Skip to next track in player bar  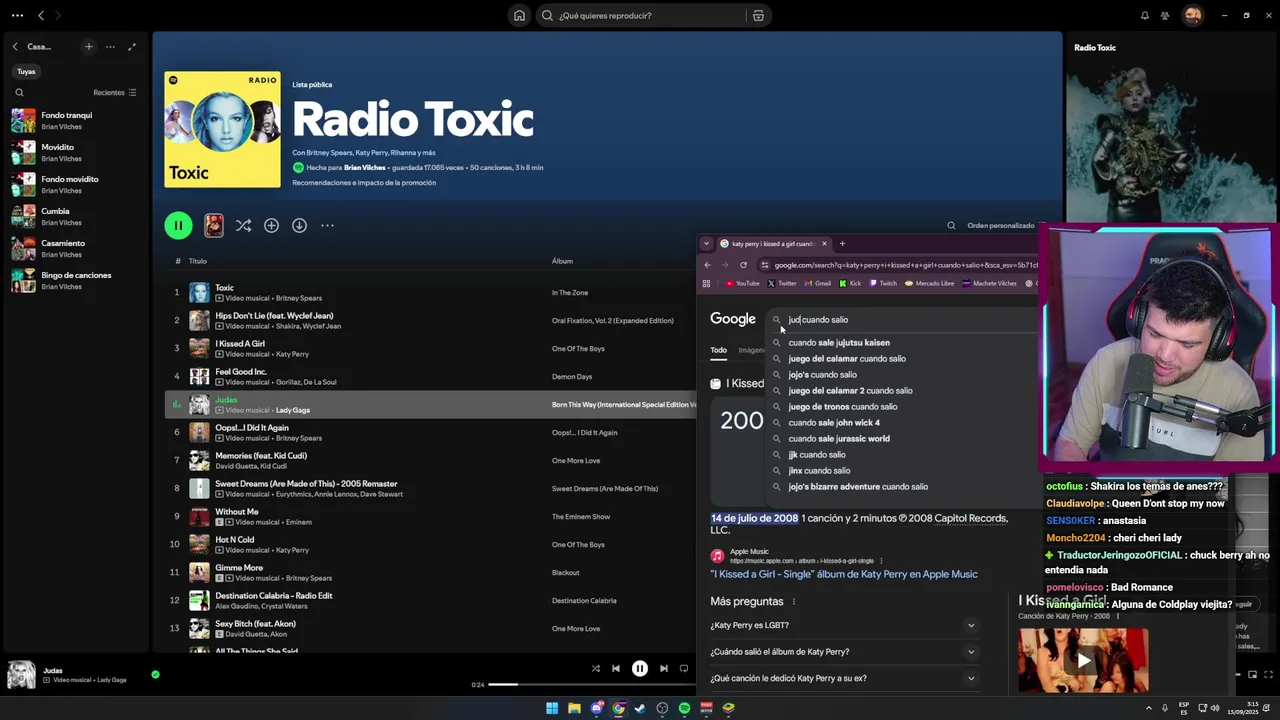coord(663,668)
